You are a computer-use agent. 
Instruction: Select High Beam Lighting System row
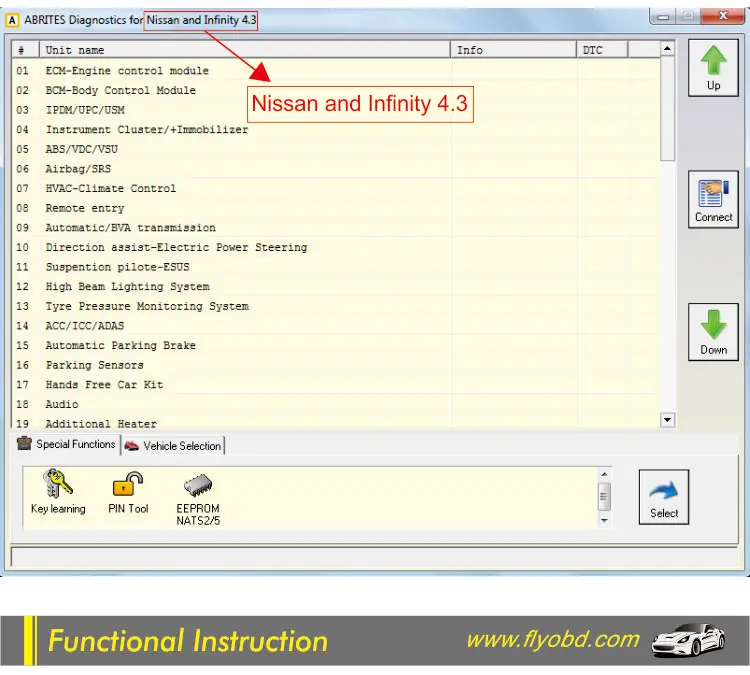(336, 287)
